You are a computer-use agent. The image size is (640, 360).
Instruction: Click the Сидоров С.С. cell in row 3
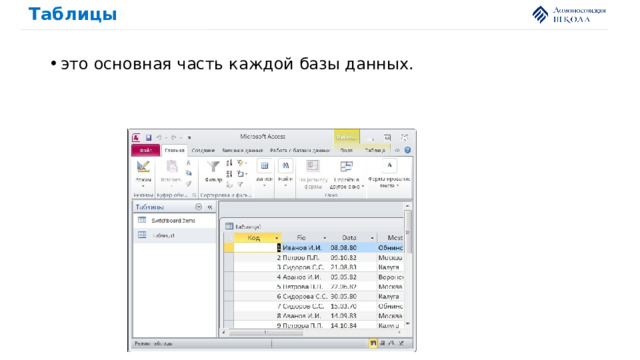[x=305, y=267]
